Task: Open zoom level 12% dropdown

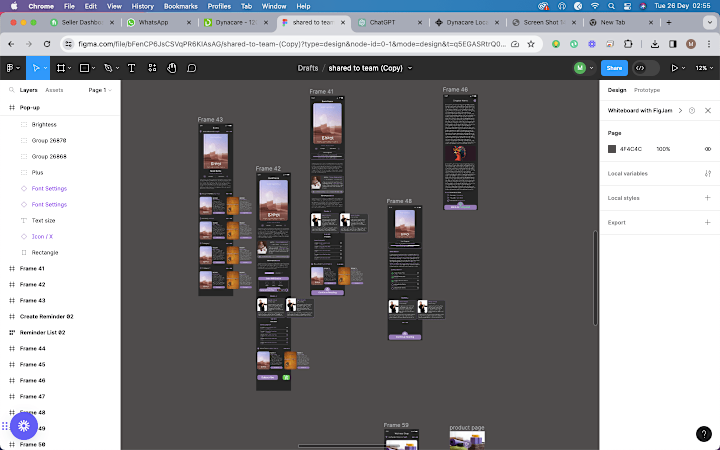Action: tap(704, 68)
